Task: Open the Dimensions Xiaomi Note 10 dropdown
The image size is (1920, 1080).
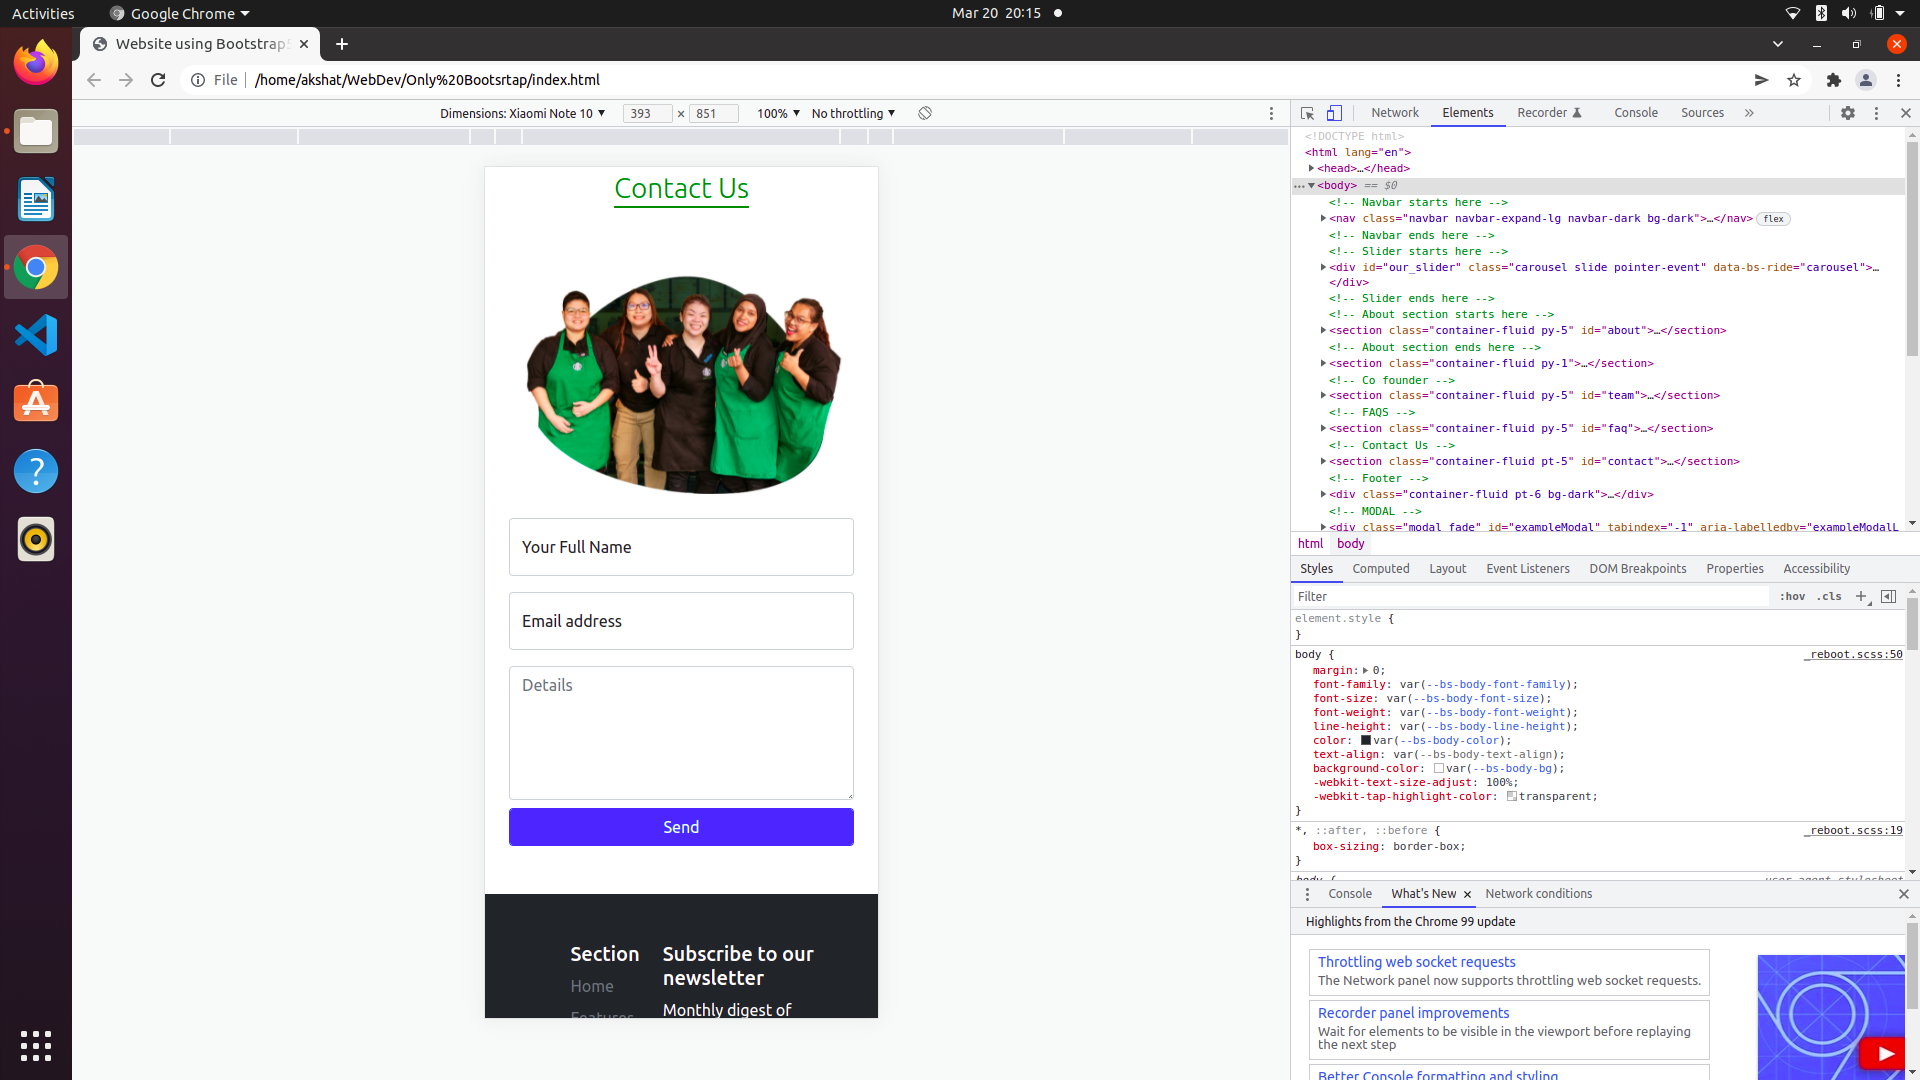Action: [522, 113]
